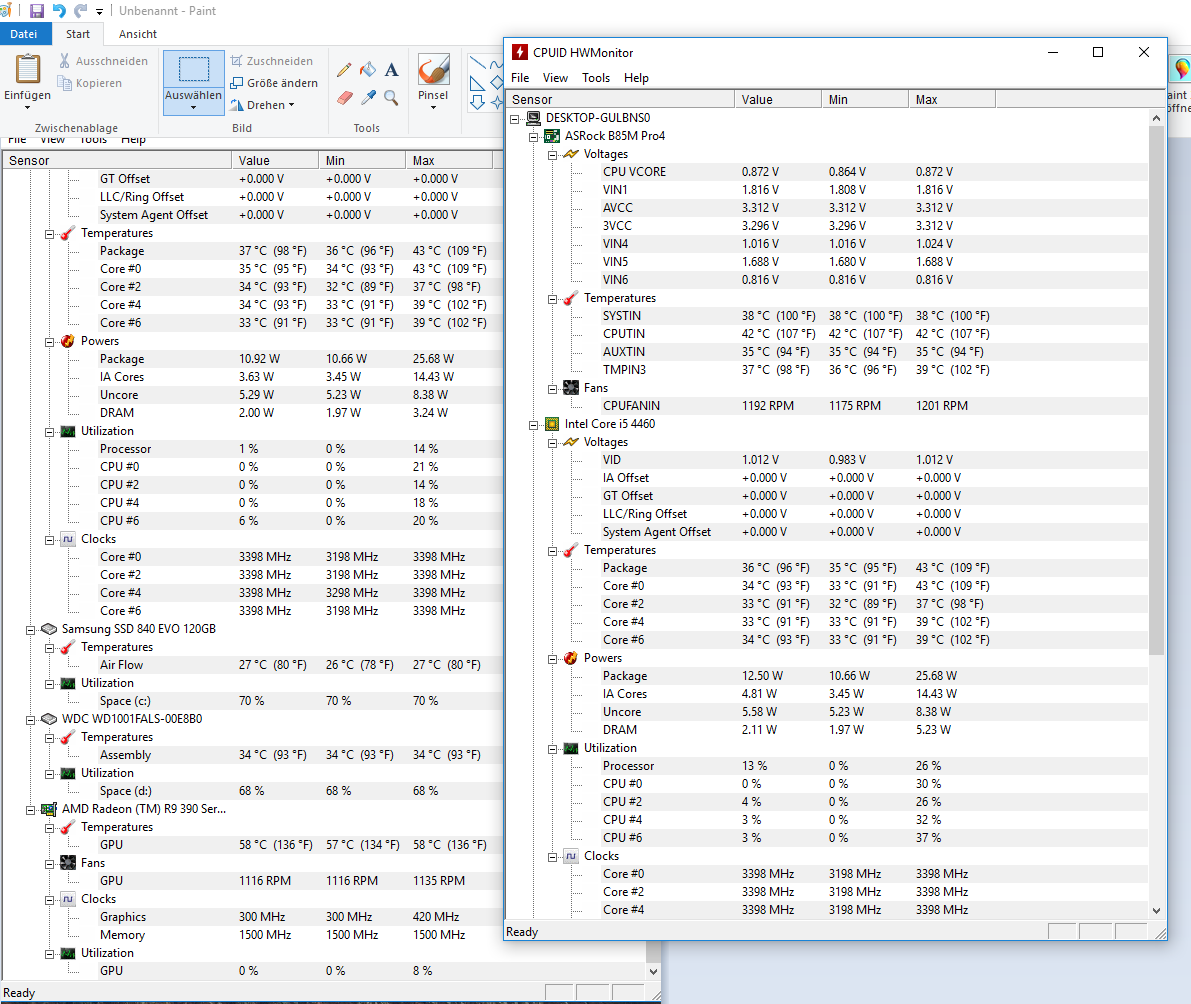Viewport: 1191px width, 1004px height.
Task: Click the HWMonitor vertical scrollbar thumb
Action: 1156,390
